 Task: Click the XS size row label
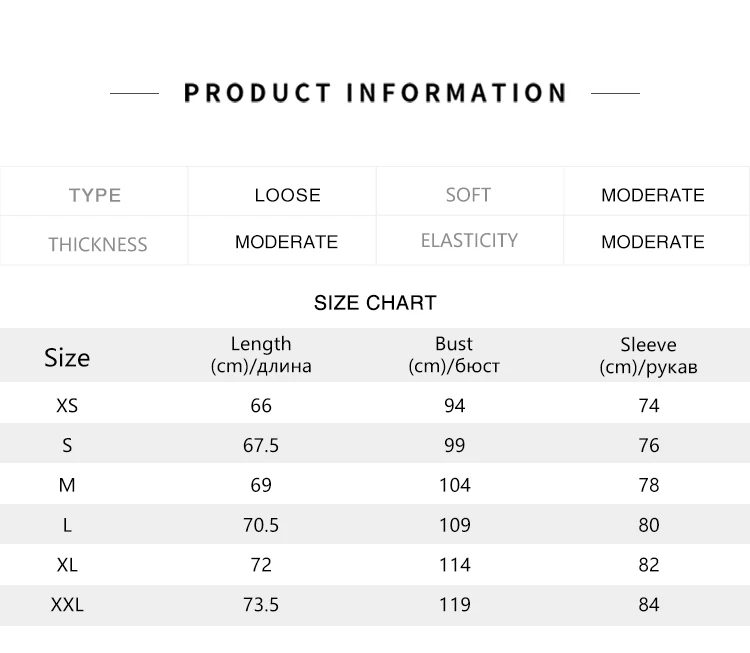click(x=67, y=405)
